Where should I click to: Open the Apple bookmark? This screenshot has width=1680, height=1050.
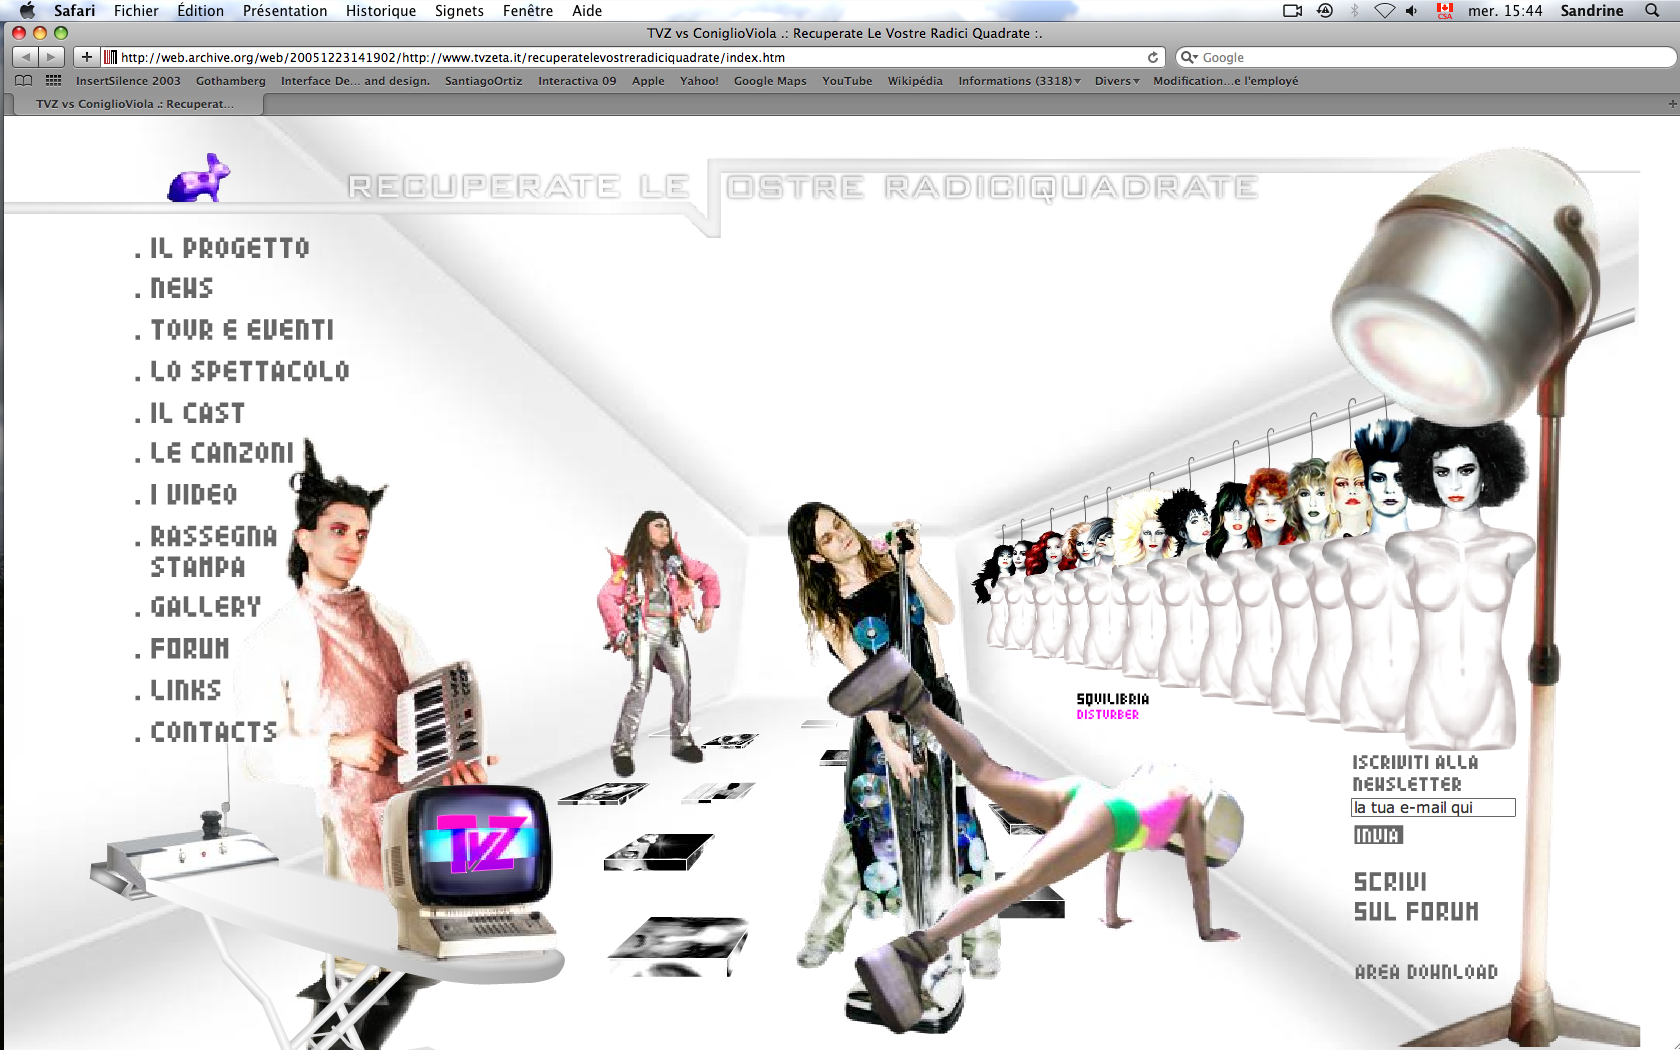[x=648, y=81]
